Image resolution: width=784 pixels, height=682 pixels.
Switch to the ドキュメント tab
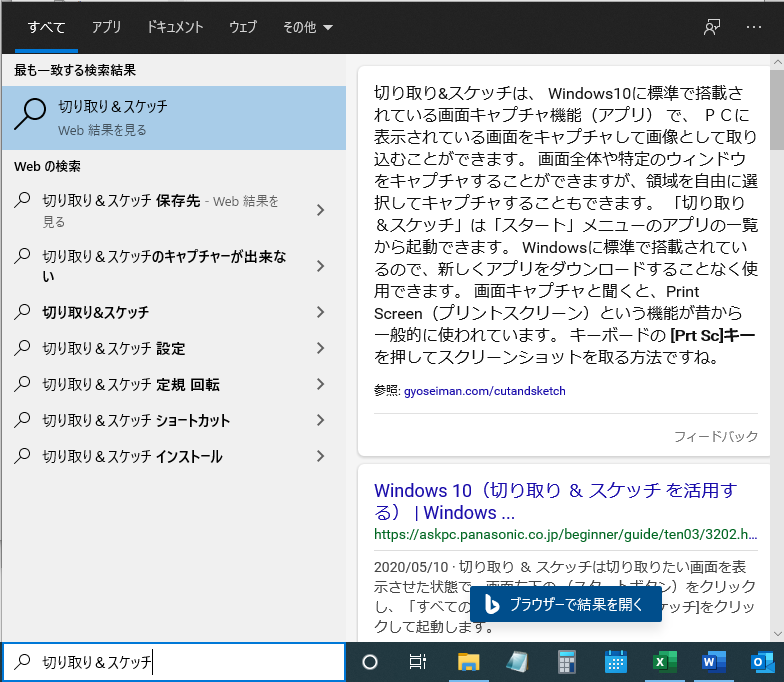tap(175, 27)
